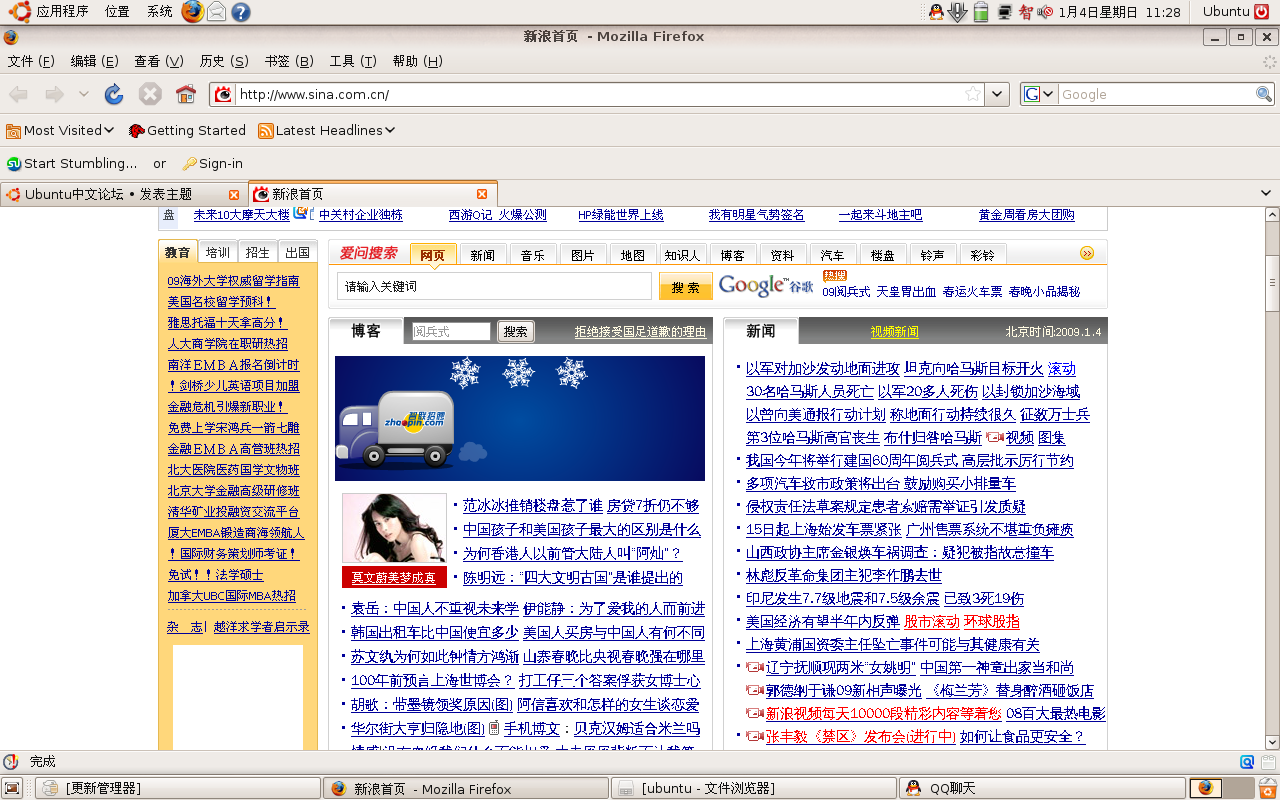
Task: Click the search magnifier in the Google search box
Action: 1264,94
